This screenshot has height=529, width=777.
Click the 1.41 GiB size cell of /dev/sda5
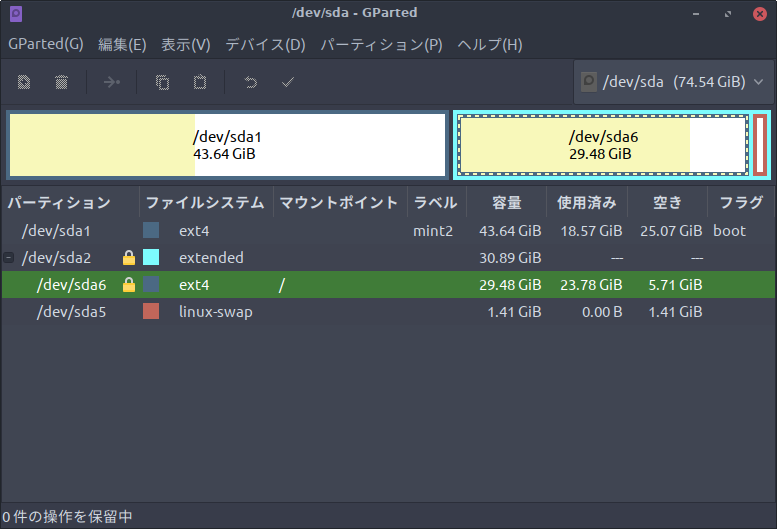(514, 312)
